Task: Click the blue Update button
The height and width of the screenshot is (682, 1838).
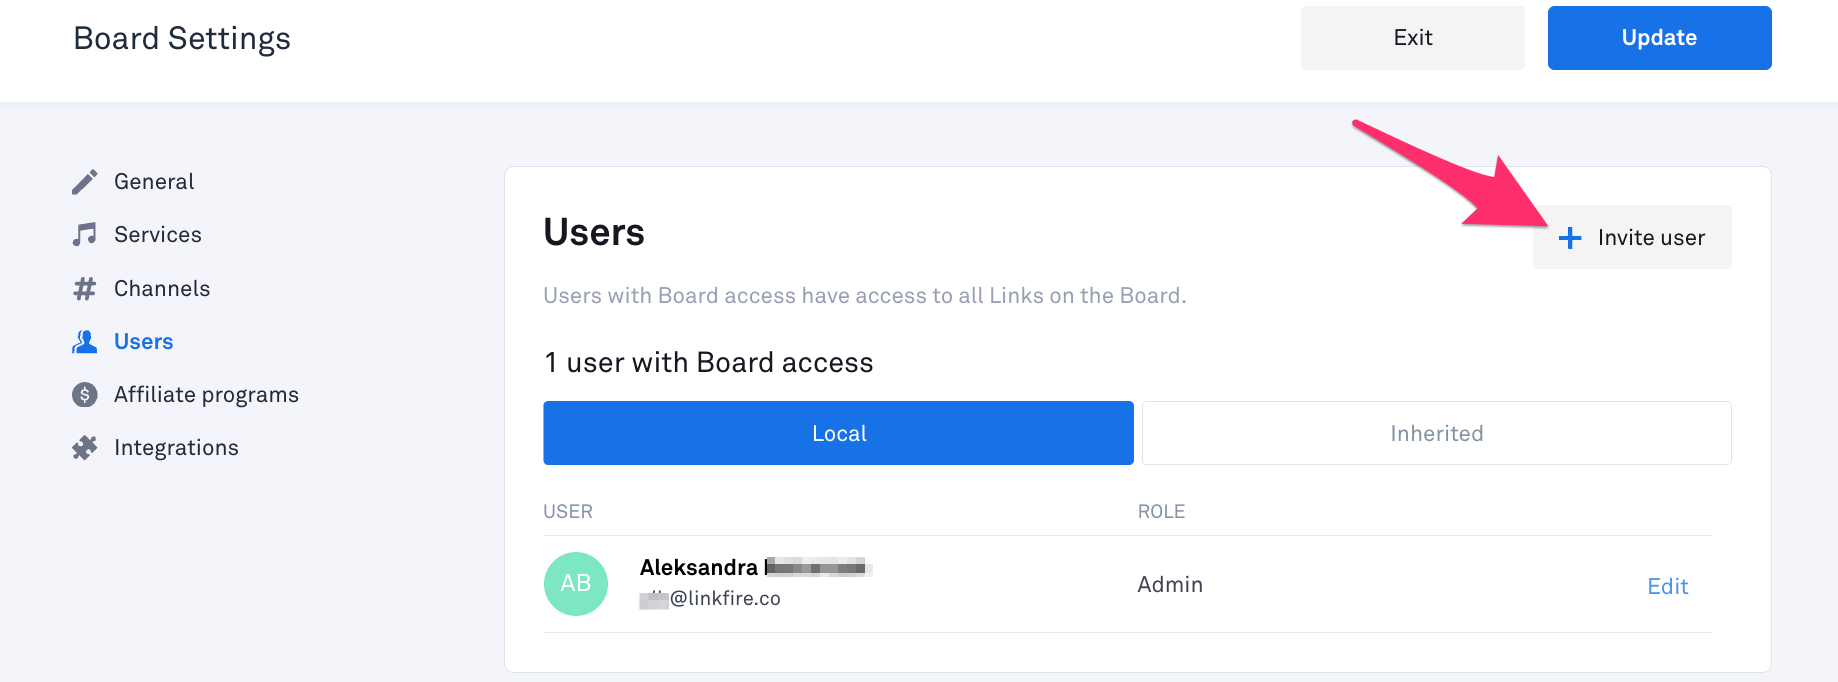Action: [1659, 38]
